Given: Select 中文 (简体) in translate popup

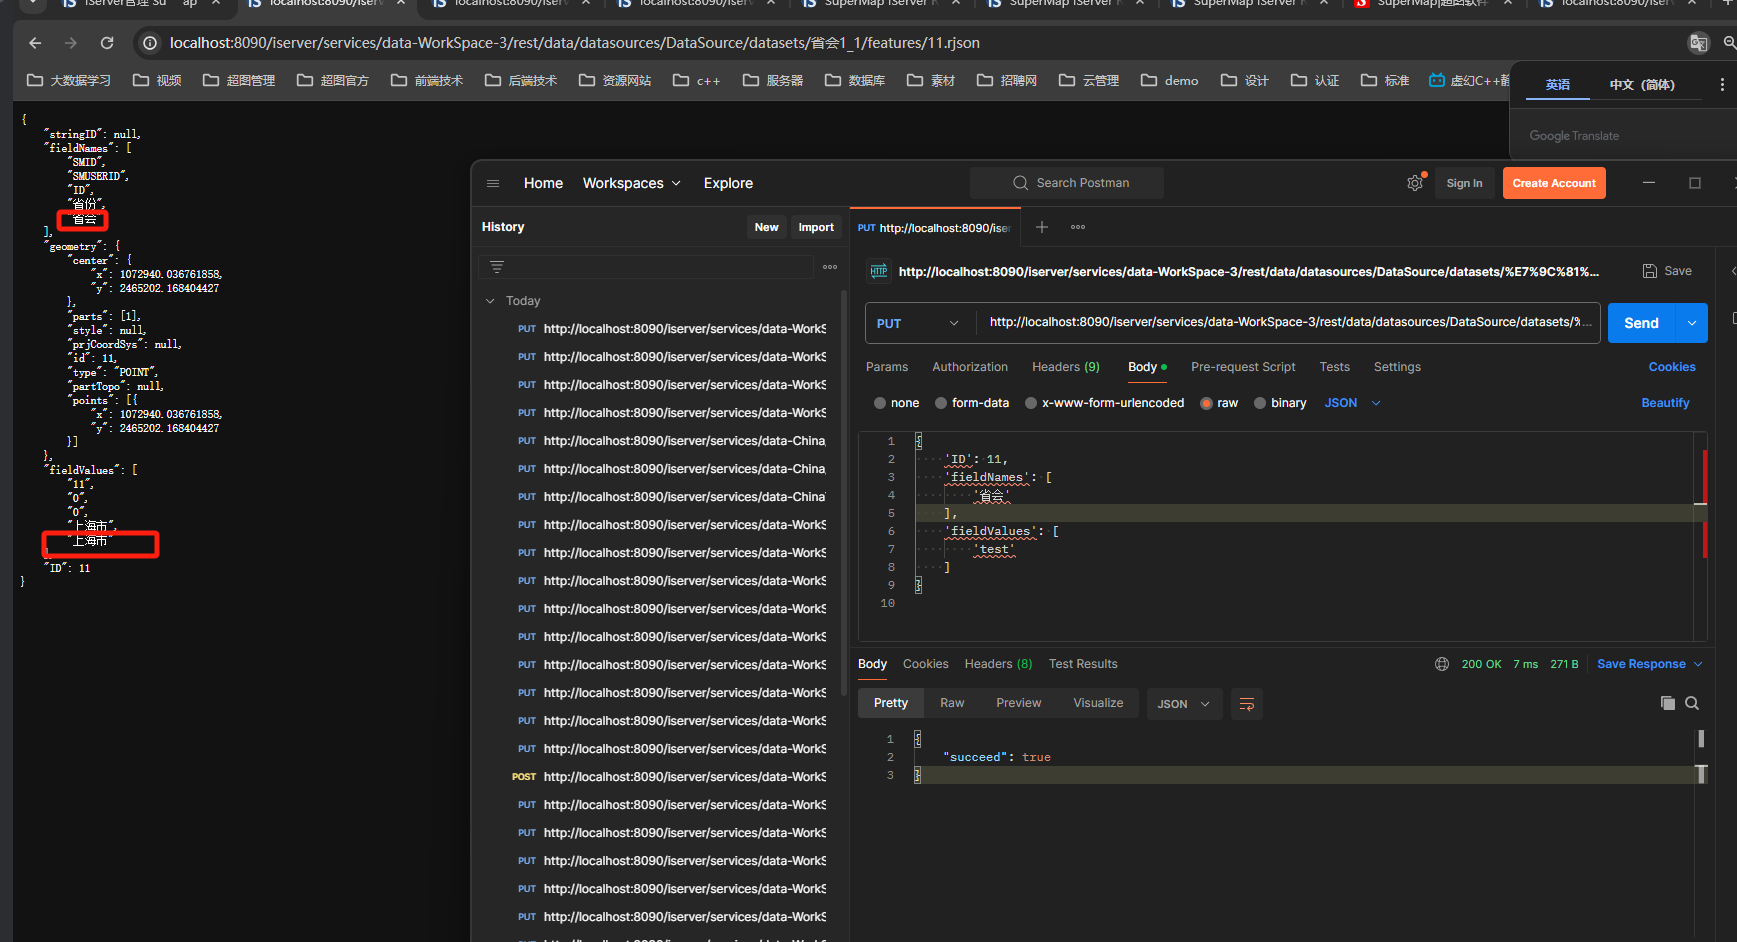Looking at the screenshot, I should click(1642, 85).
